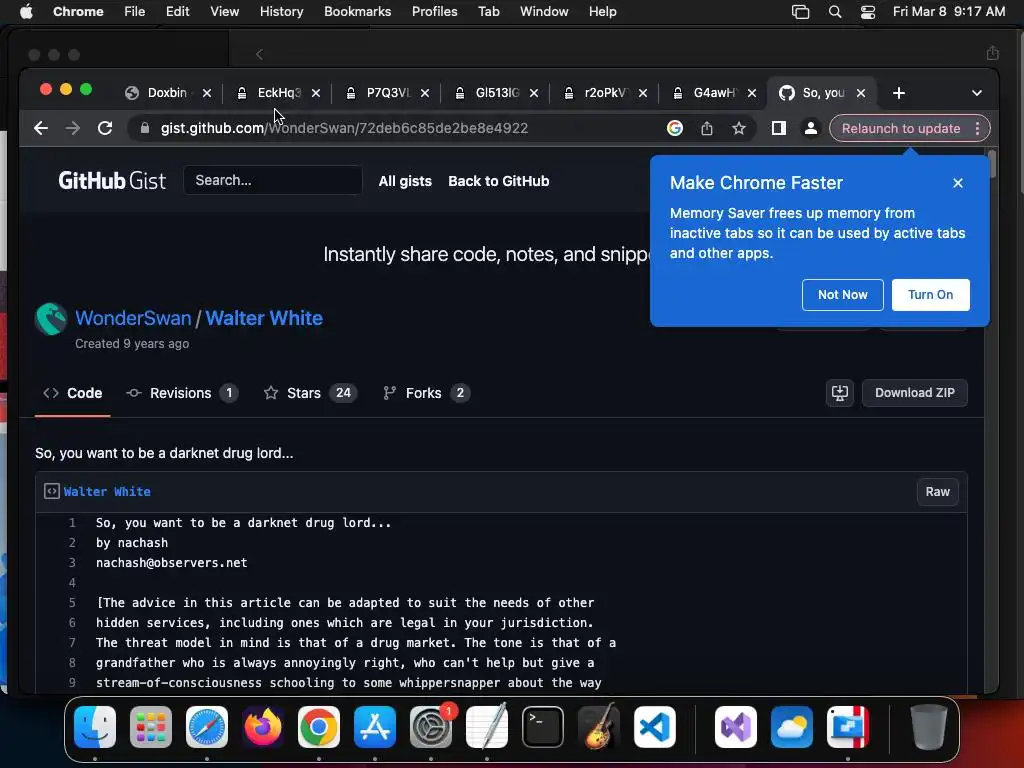The width and height of the screenshot is (1024, 768).
Task: Open the Chrome profile avatar
Action: coord(810,128)
